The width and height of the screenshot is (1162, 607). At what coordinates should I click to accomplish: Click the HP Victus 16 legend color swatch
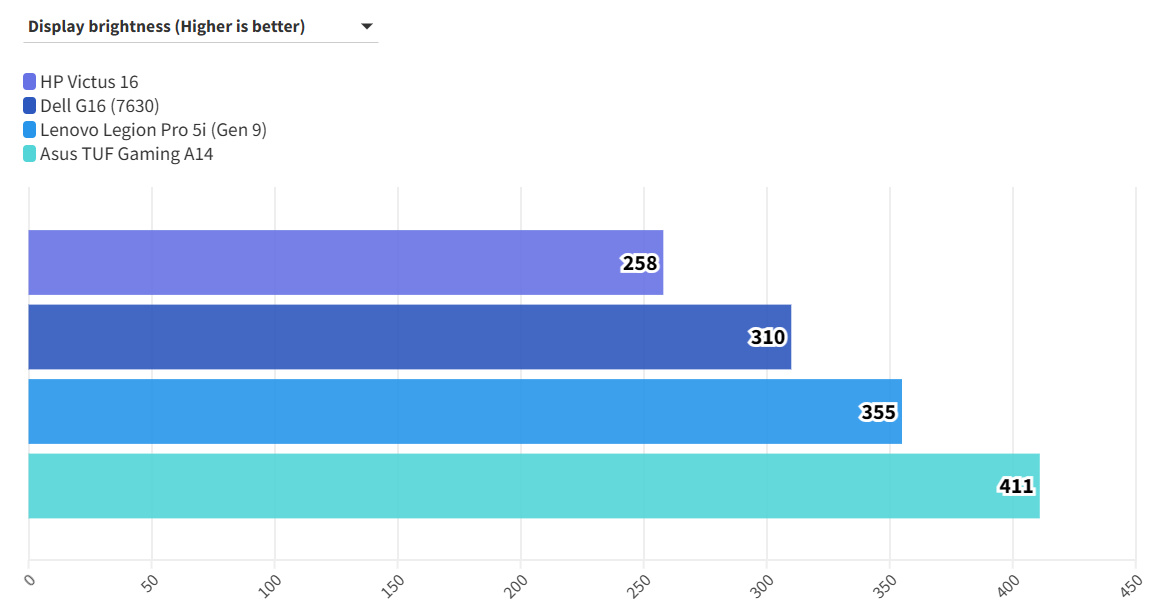pyautogui.click(x=30, y=82)
